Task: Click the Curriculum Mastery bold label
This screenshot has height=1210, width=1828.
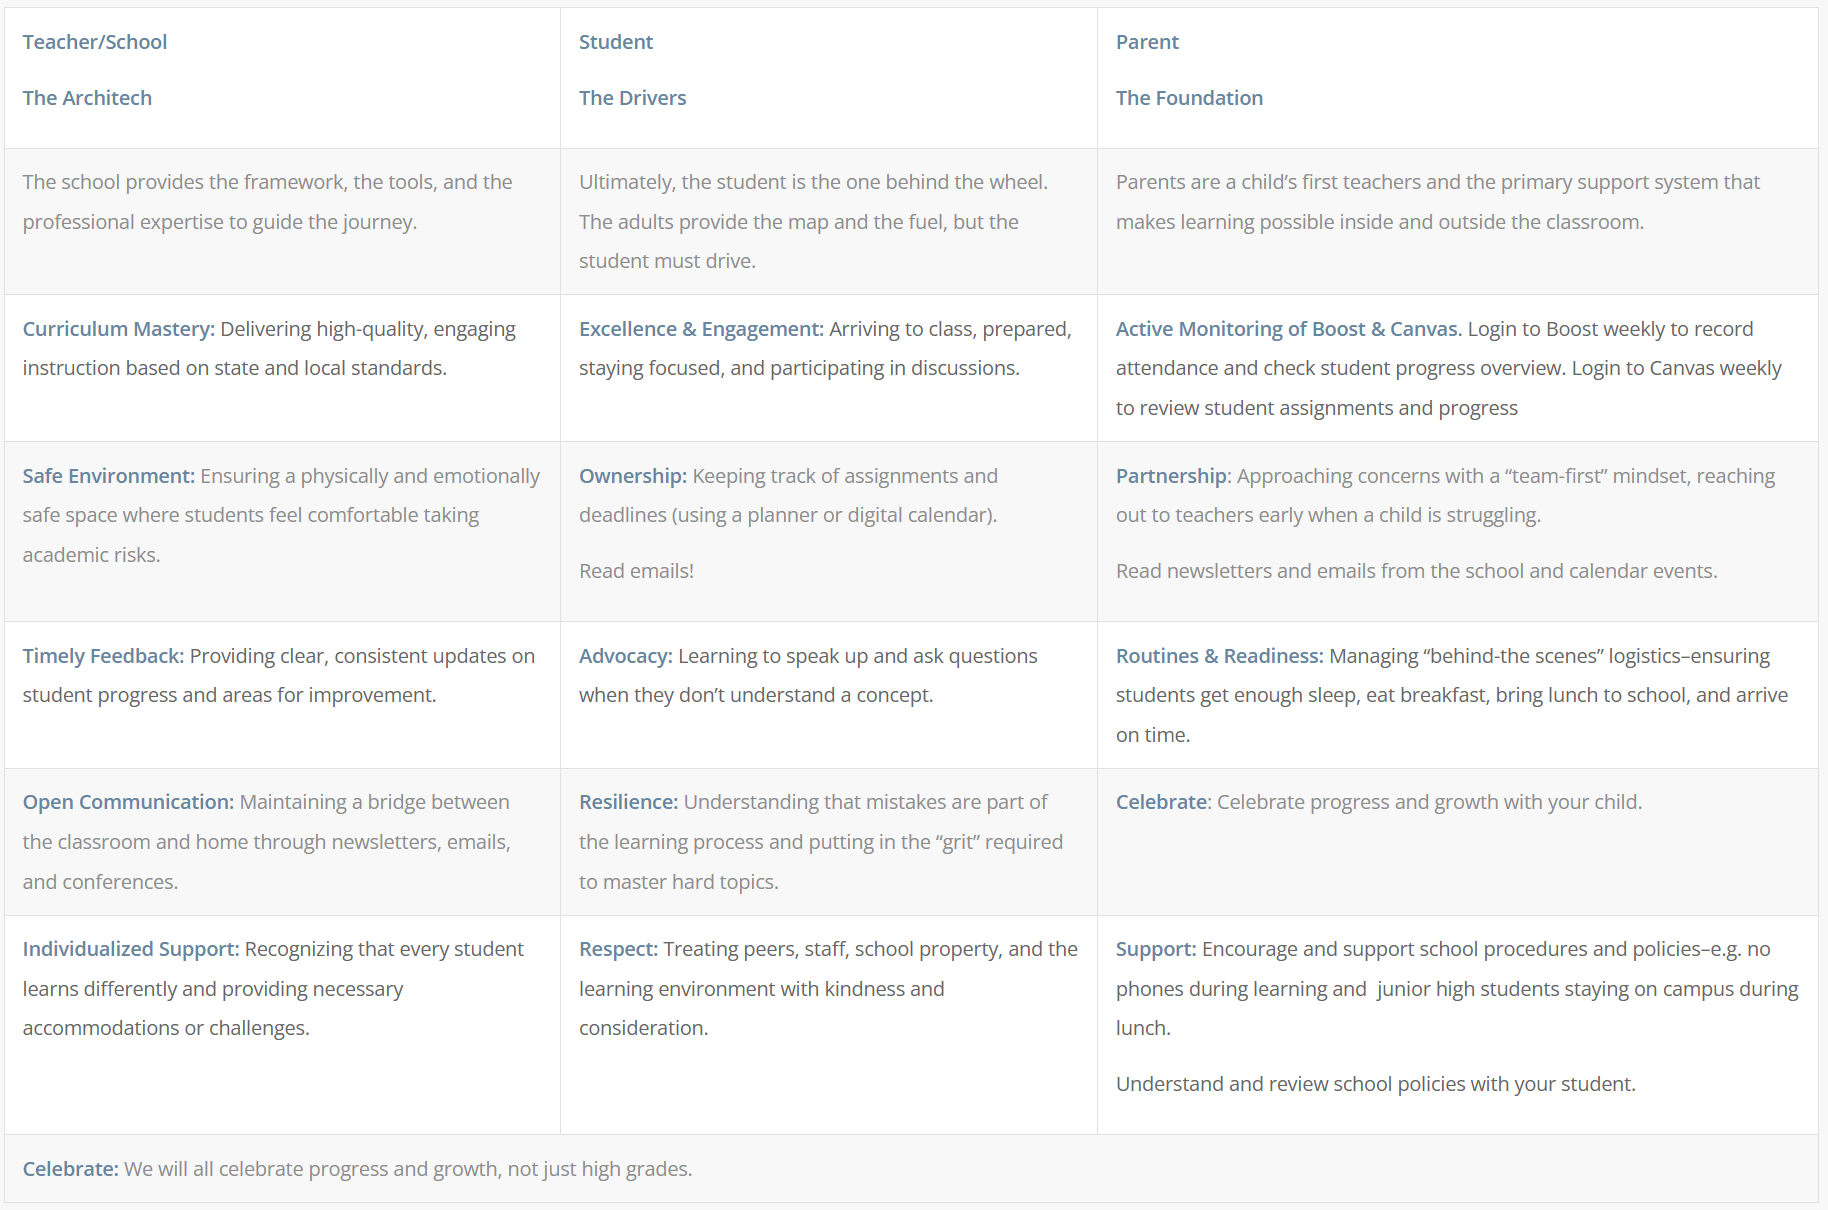Action: [118, 329]
